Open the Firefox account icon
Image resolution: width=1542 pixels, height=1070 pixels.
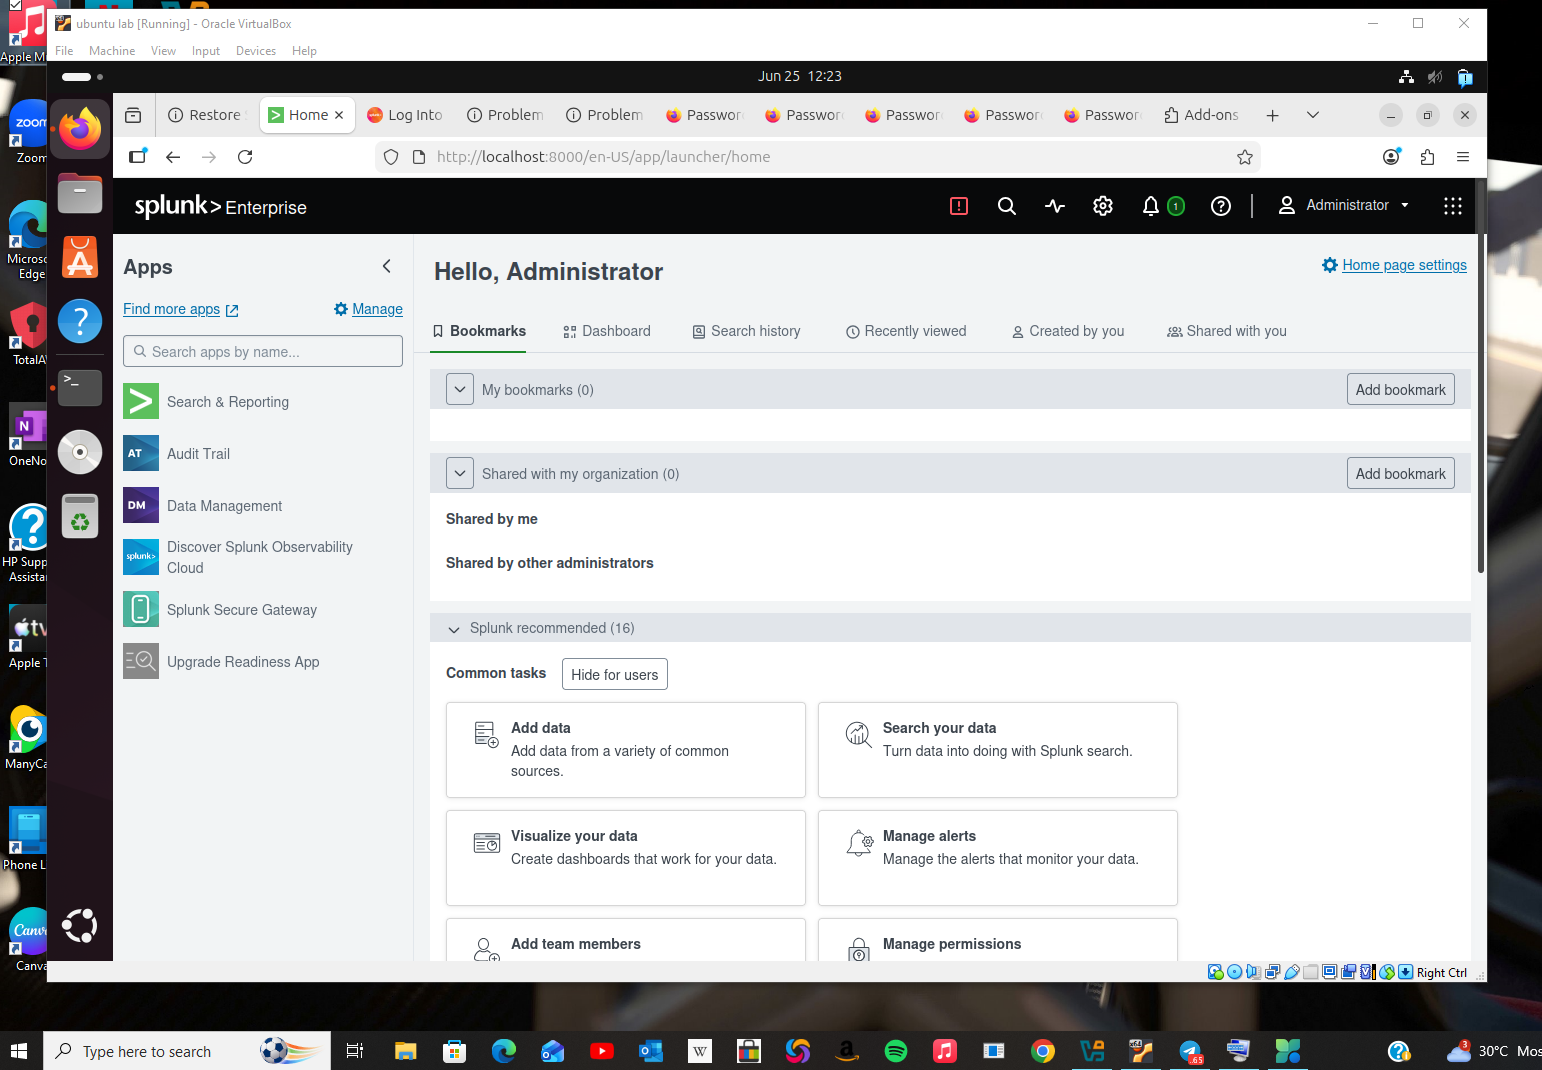pyautogui.click(x=1391, y=157)
